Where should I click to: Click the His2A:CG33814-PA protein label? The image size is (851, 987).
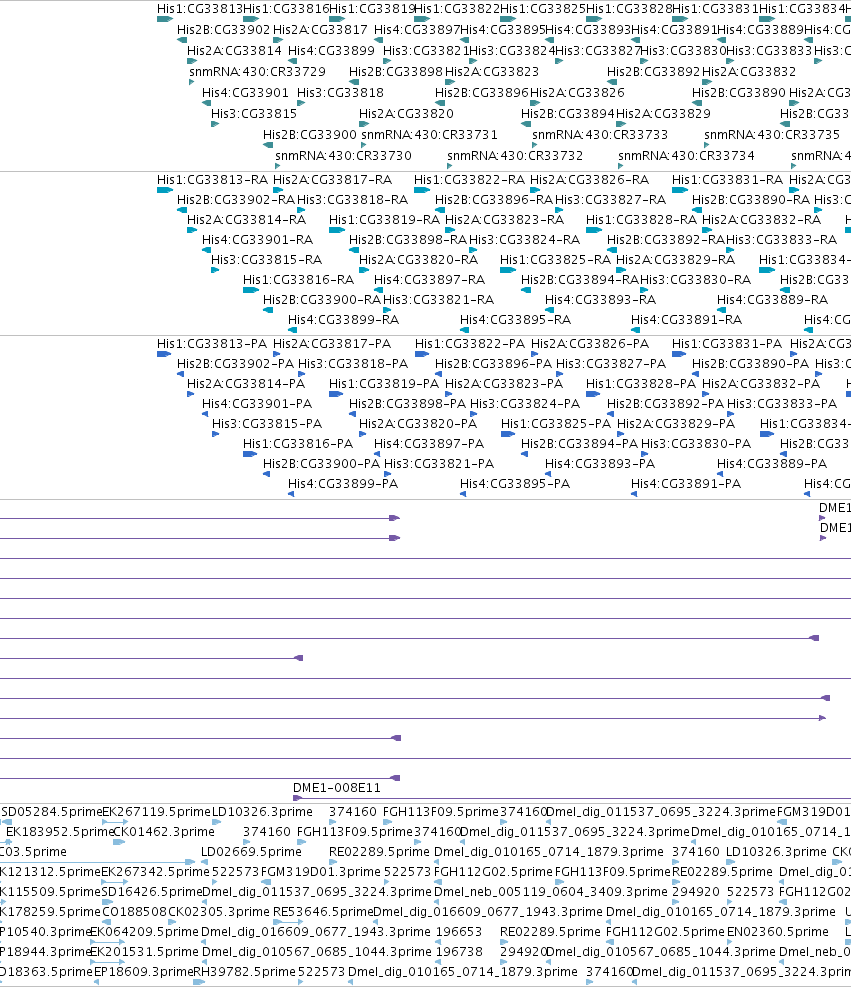[246, 383]
